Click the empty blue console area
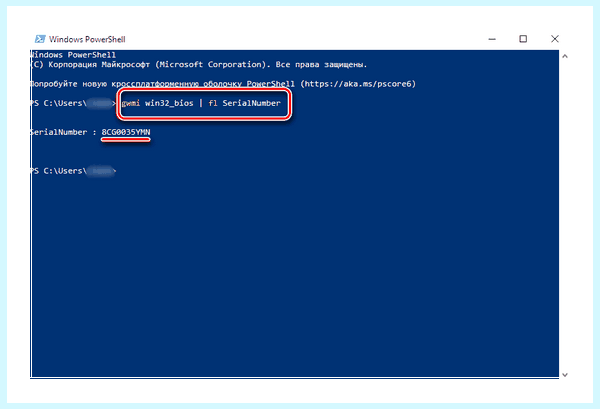The height and width of the screenshot is (409, 600). 295,275
